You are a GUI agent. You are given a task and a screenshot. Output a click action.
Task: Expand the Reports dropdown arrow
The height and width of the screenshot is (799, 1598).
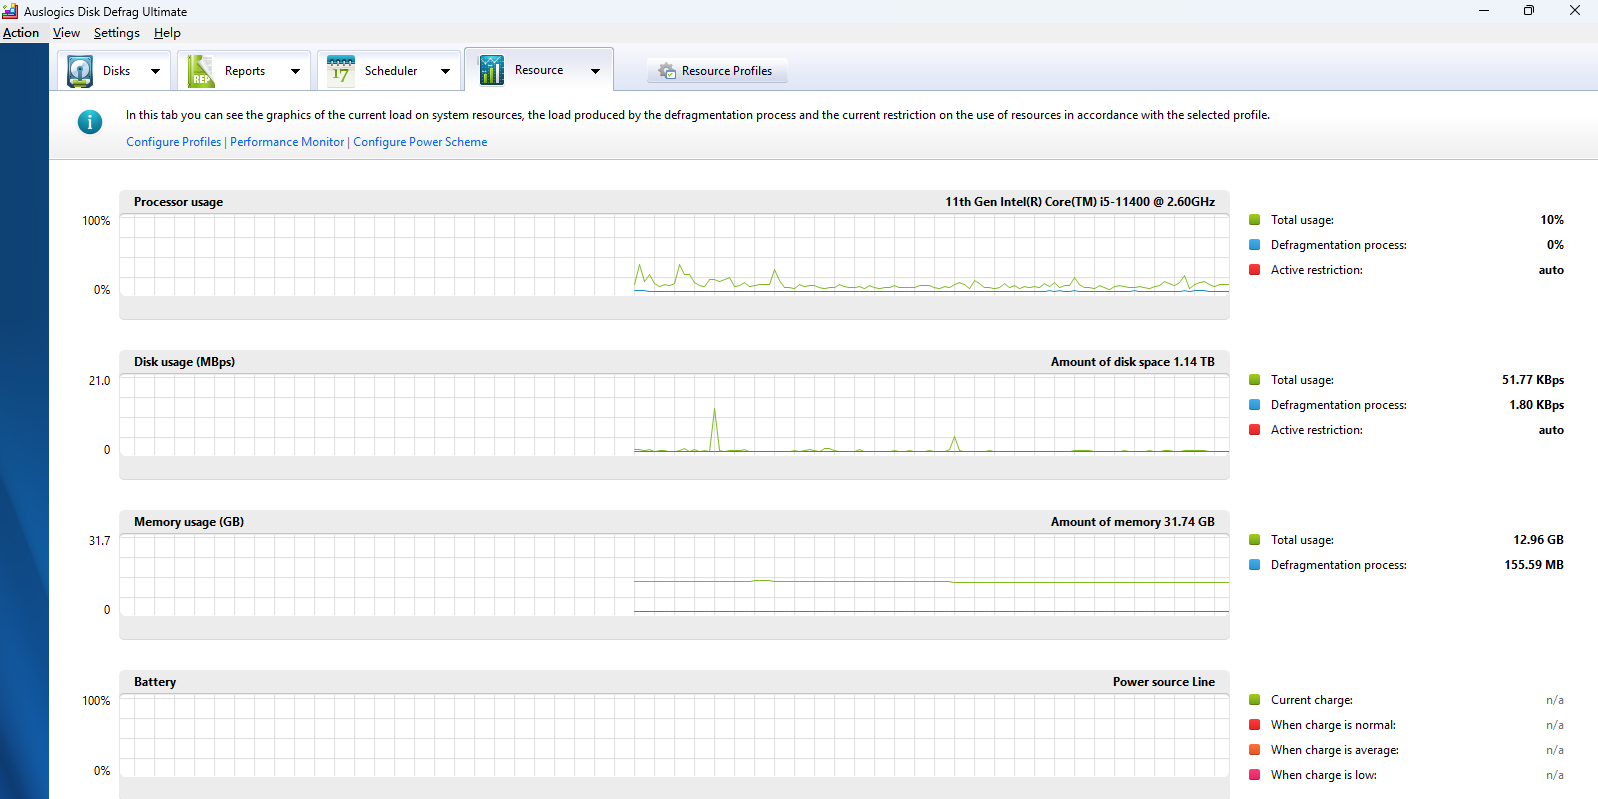pyautogui.click(x=295, y=71)
